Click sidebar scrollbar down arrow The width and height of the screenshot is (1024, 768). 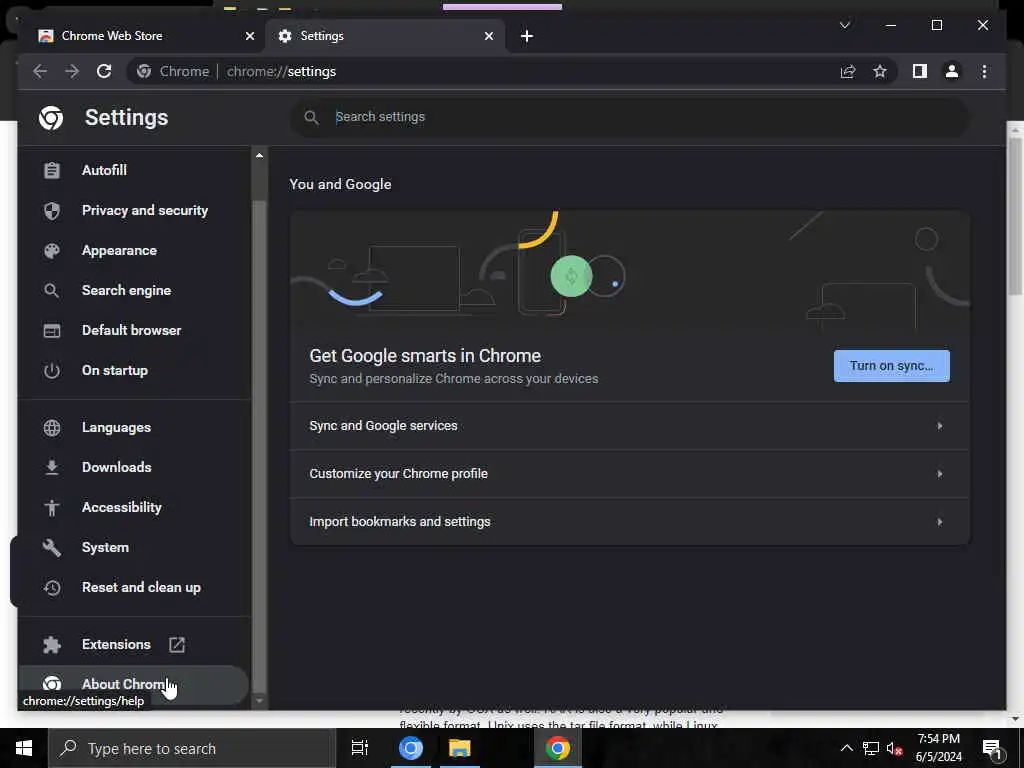coord(259,701)
